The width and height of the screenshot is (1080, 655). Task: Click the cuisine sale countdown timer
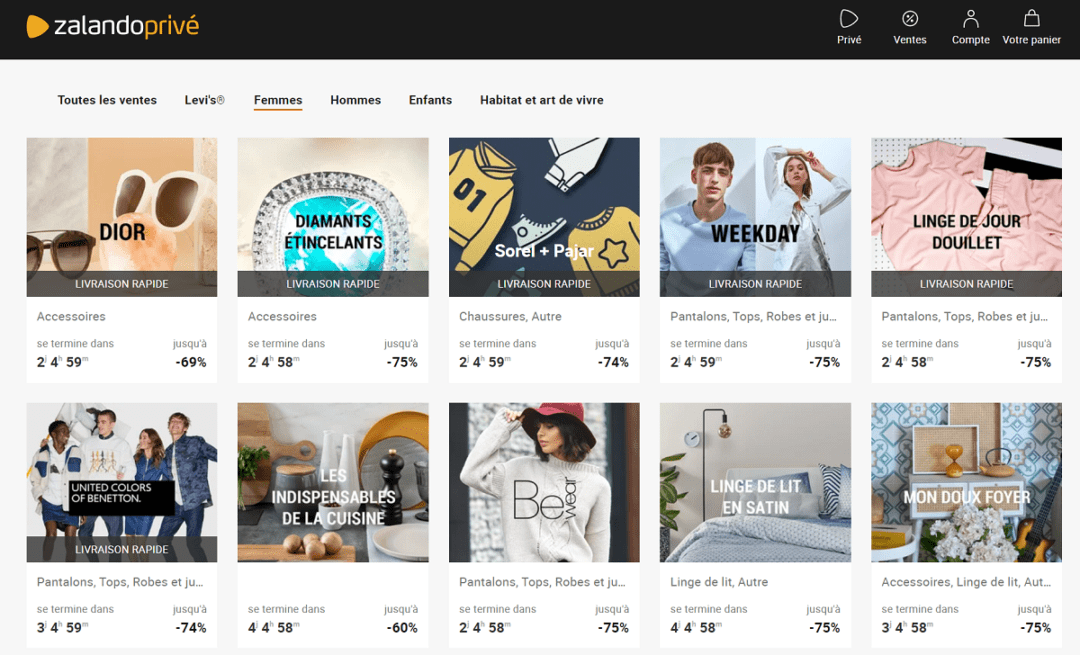[x=273, y=627]
